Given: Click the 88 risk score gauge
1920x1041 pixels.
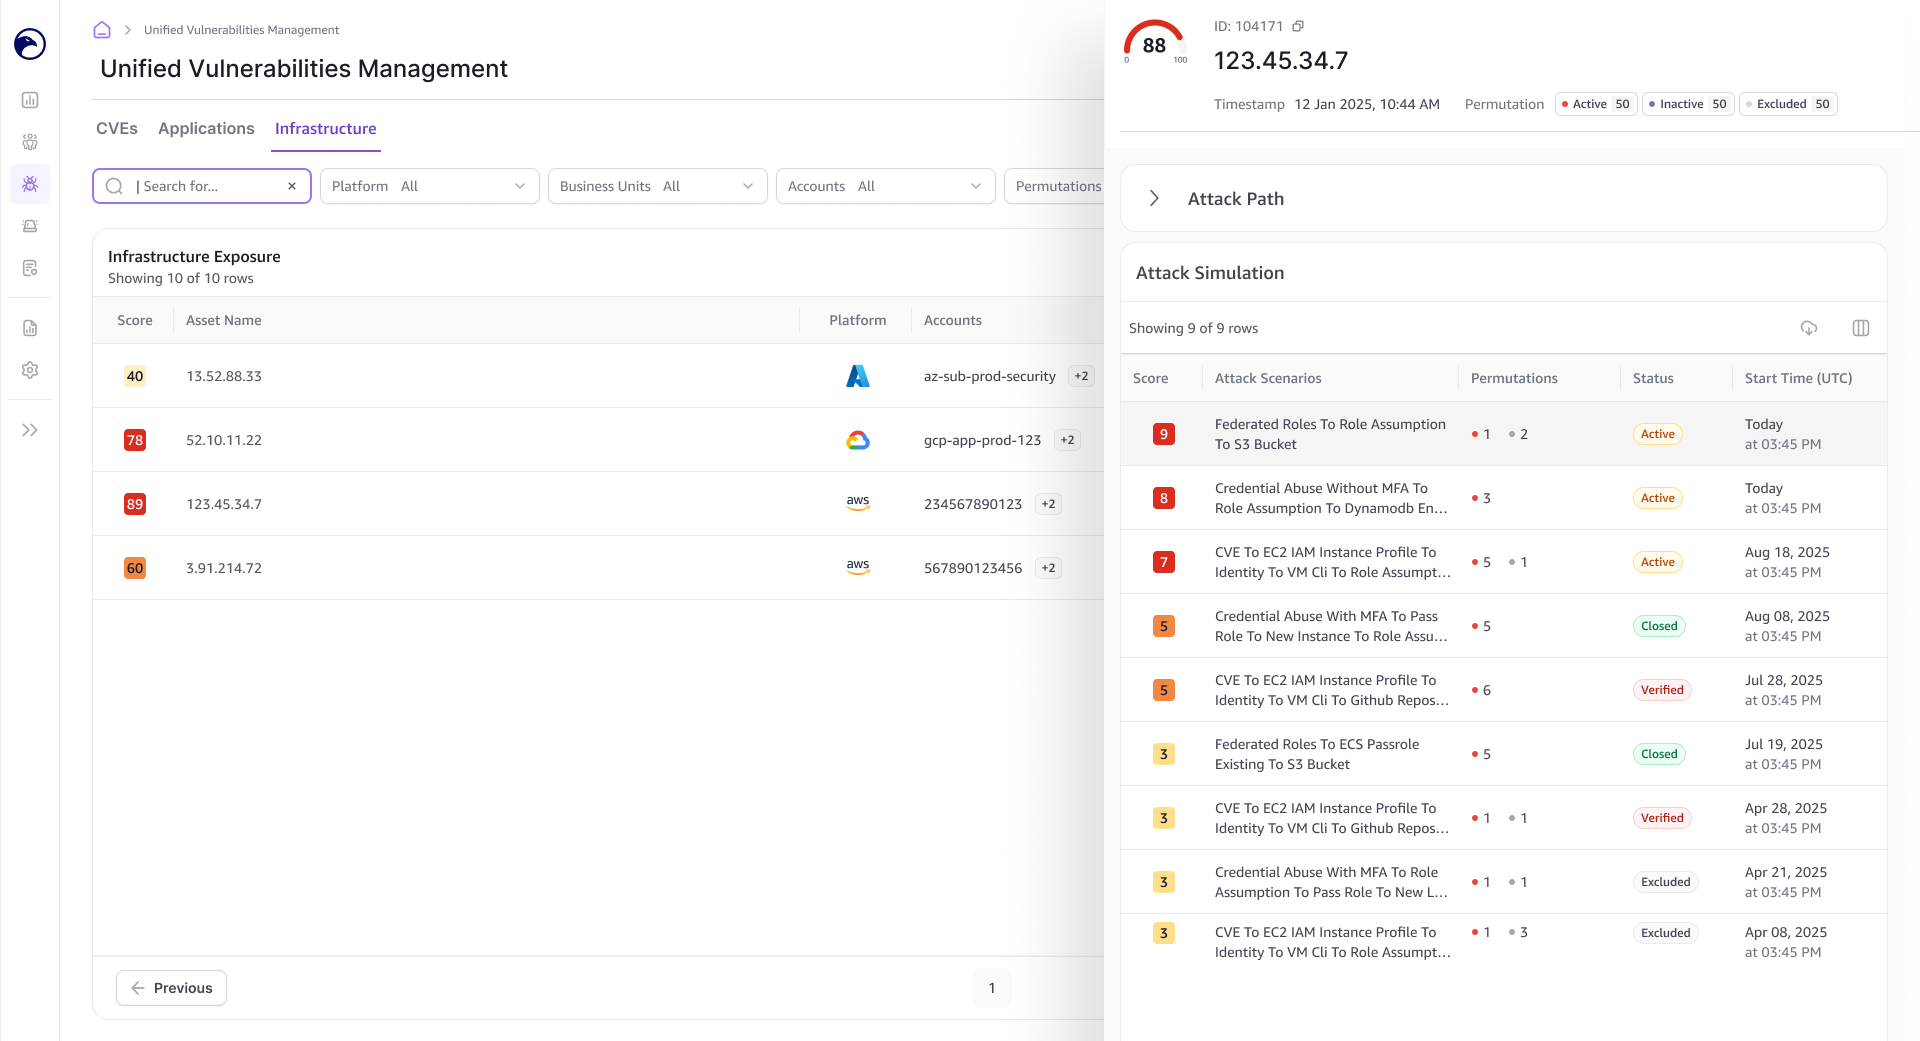Looking at the screenshot, I should (1155, 42).
